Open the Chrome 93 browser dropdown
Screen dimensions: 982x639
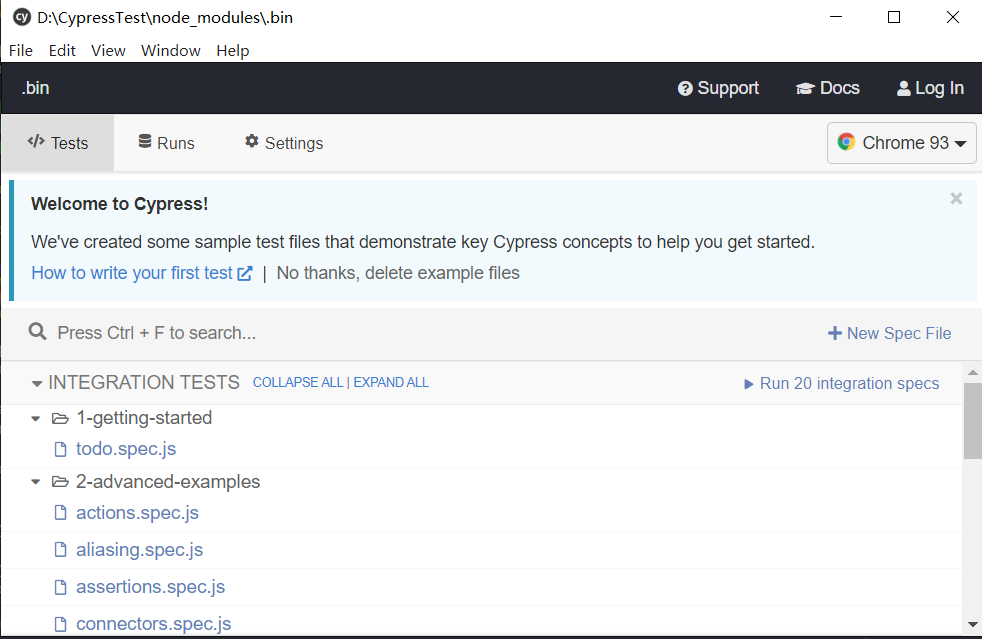[x=902, y=143]
